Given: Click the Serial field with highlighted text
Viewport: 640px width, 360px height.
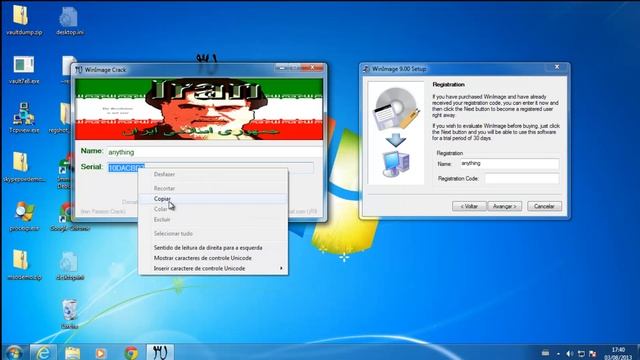Looking at the screenshot, I should click(x=211, y=167).
